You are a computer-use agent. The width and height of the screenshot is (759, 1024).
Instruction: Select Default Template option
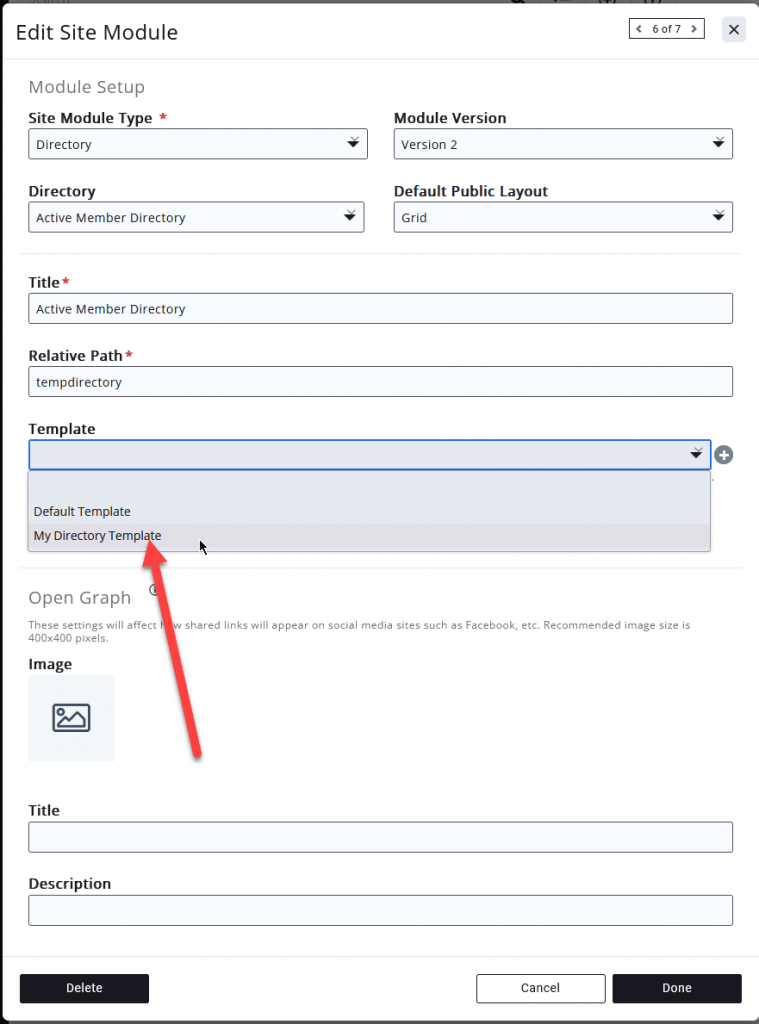coord(82,512)
